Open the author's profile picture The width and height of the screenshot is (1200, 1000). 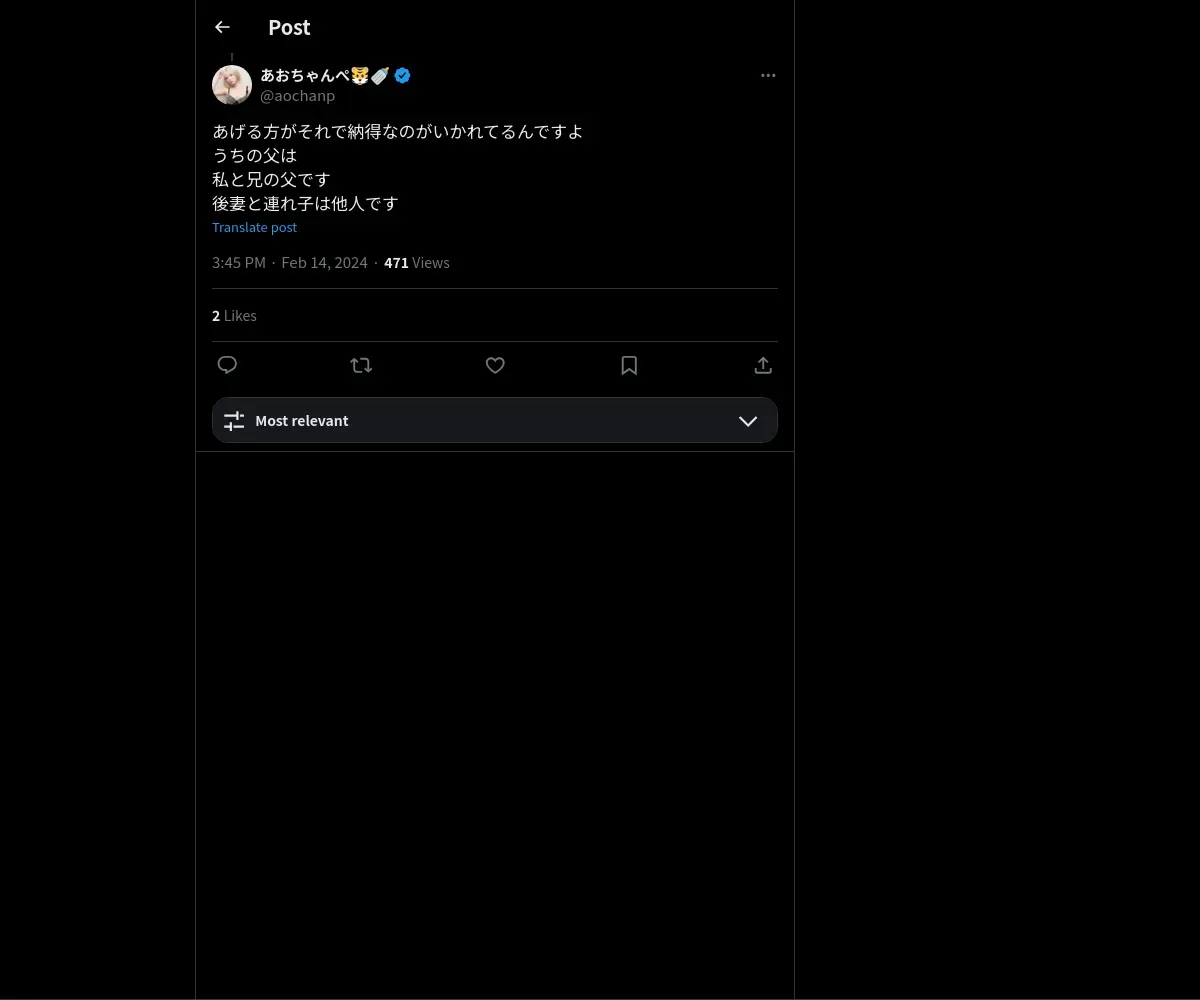[x=232, y=85]
